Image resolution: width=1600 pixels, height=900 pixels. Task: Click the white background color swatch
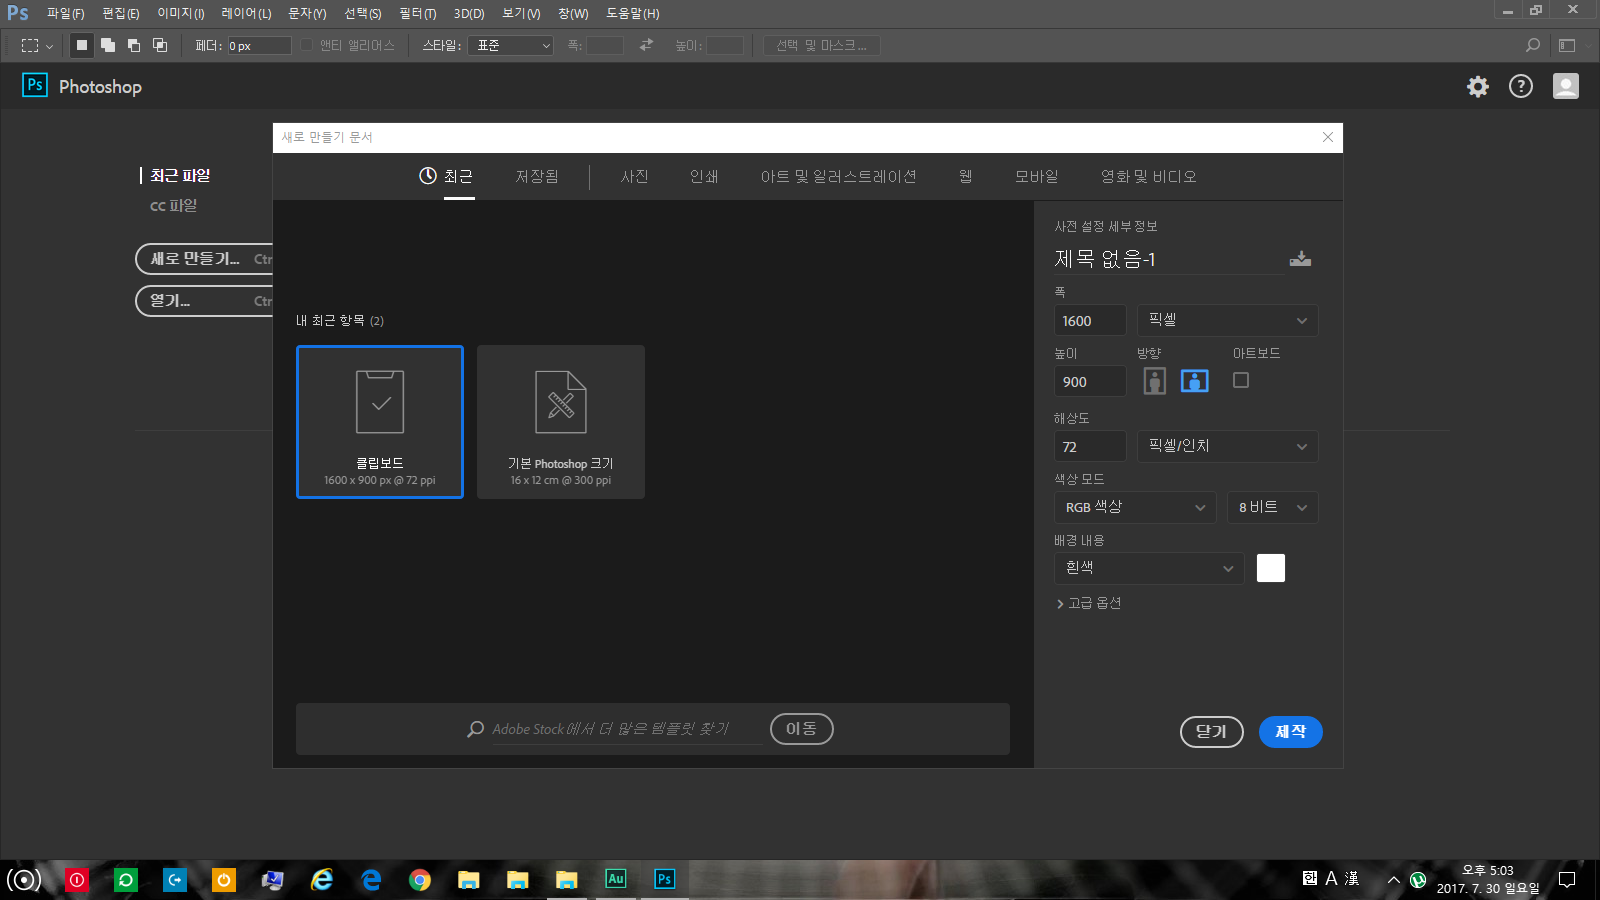1271,568
